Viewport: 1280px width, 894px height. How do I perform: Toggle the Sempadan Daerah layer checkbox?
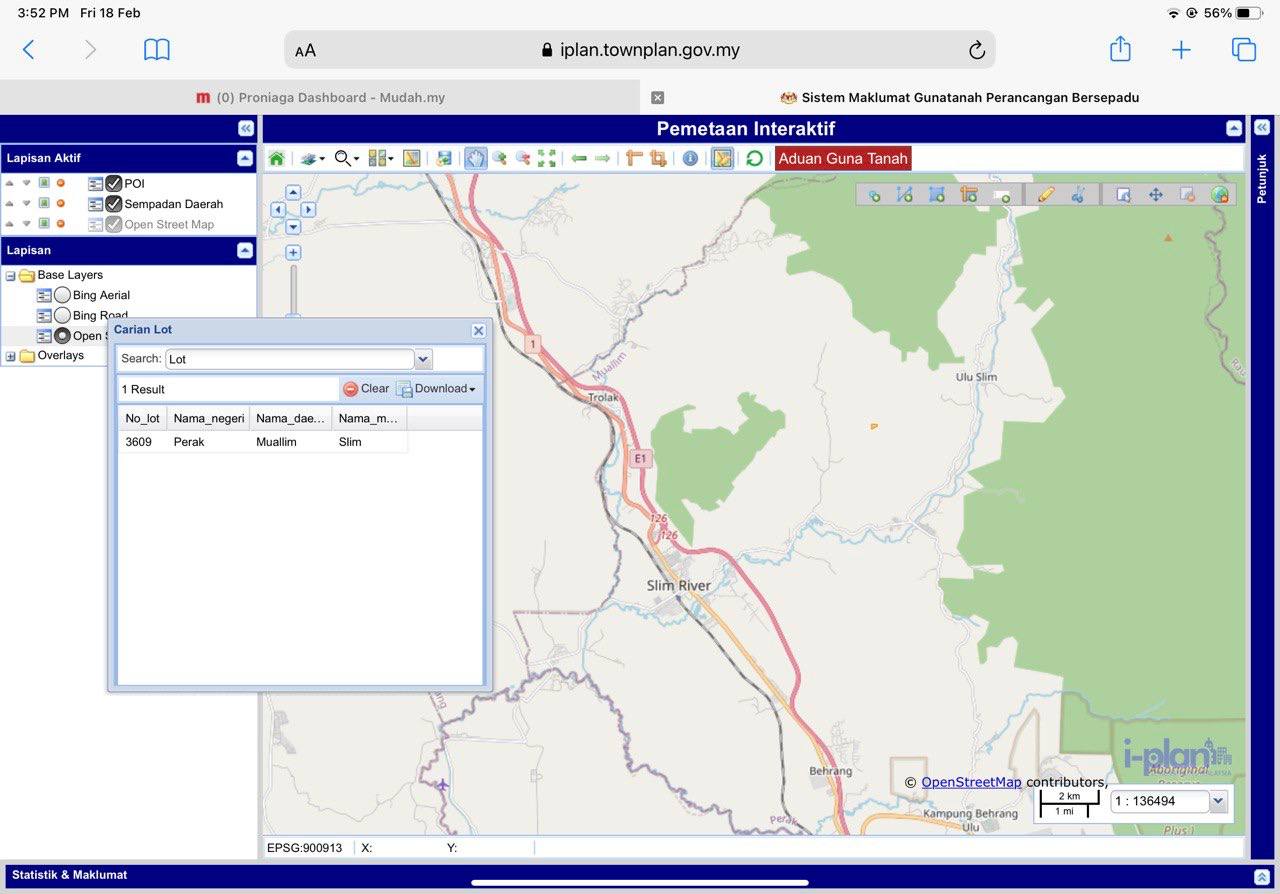tap(114, 204)
